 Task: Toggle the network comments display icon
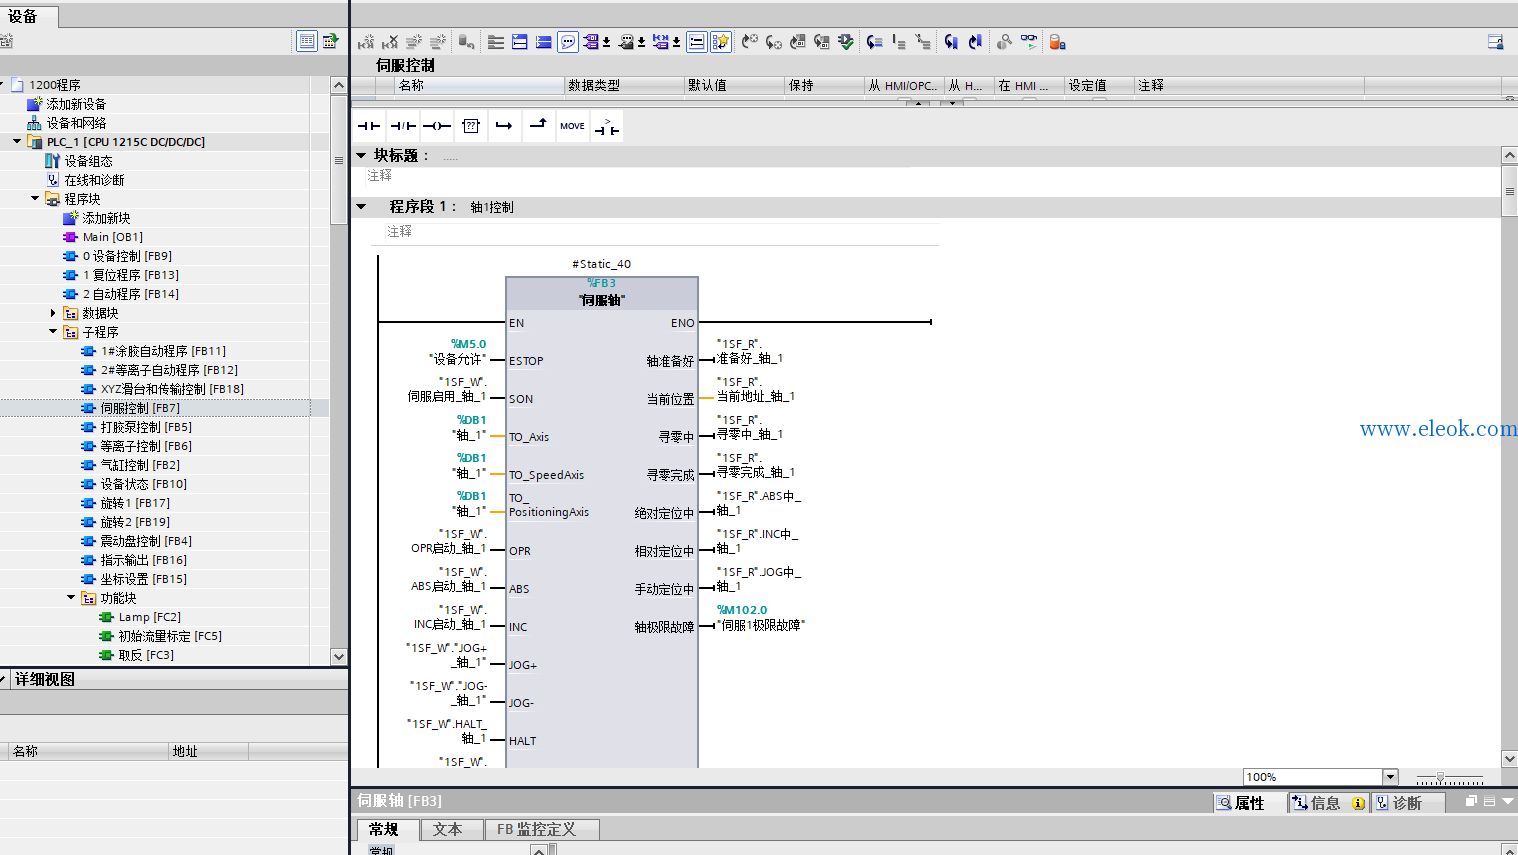696,42
